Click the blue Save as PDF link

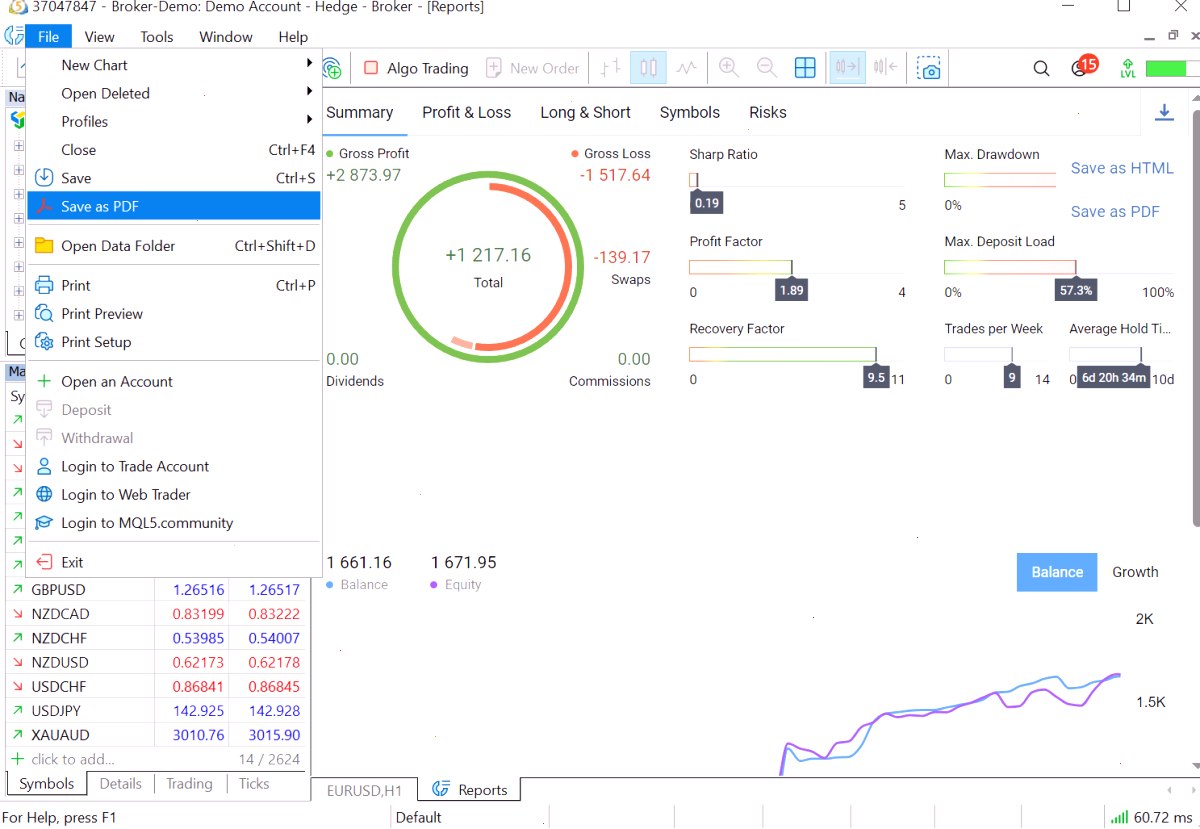point(1115,211)
